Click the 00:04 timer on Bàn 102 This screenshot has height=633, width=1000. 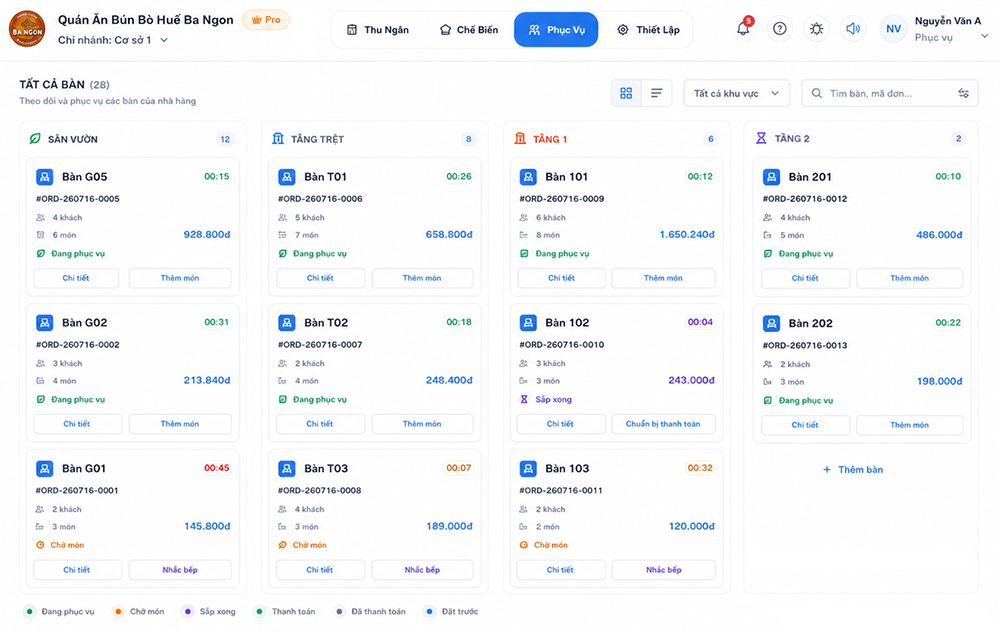point(700,322)
